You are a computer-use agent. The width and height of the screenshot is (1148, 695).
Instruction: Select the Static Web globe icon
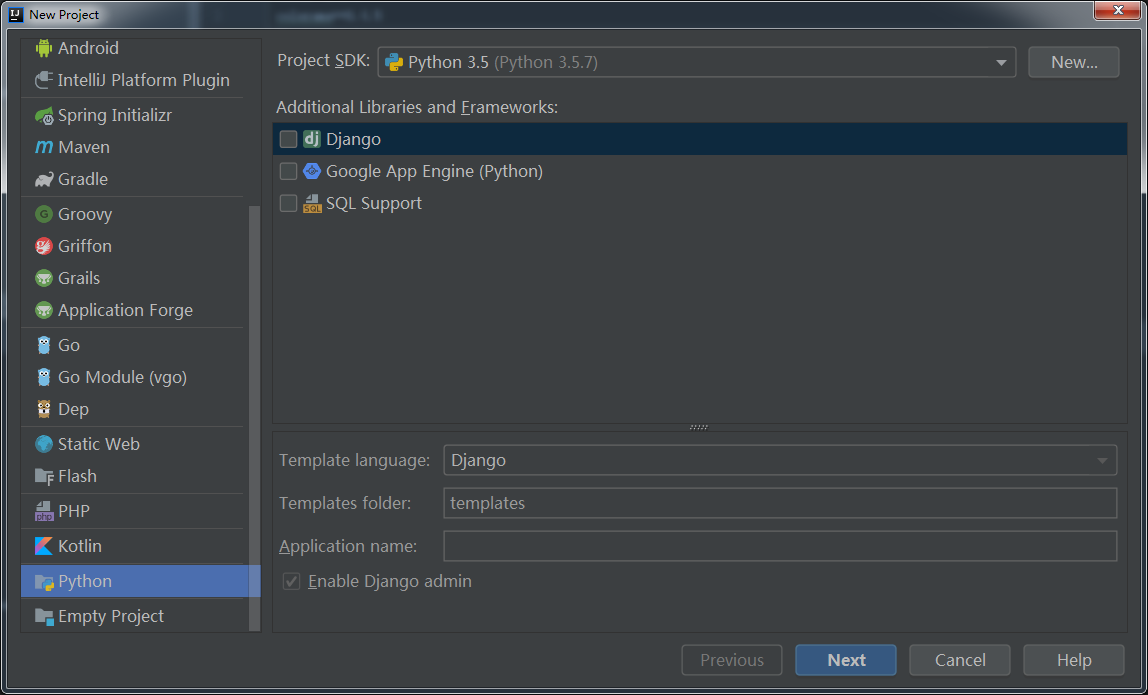click(x=44, y=445)
